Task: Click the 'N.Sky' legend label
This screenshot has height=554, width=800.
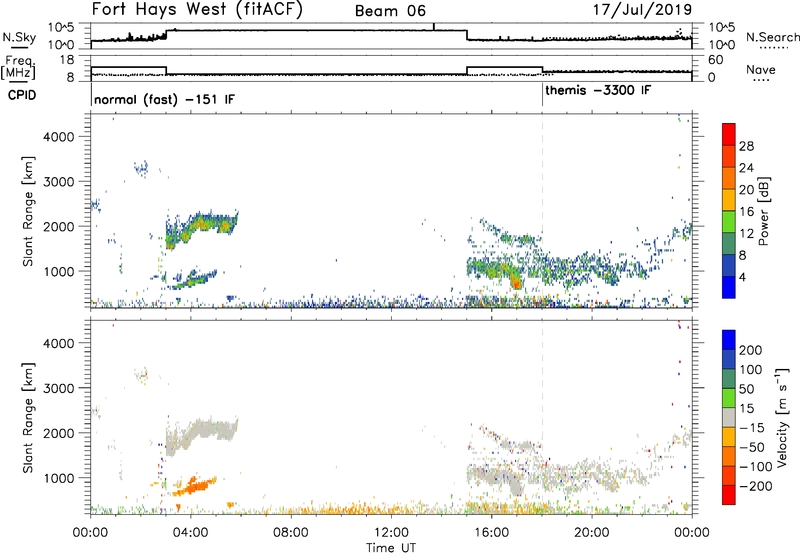Action: pyautogui.click(x=19, y=37)
